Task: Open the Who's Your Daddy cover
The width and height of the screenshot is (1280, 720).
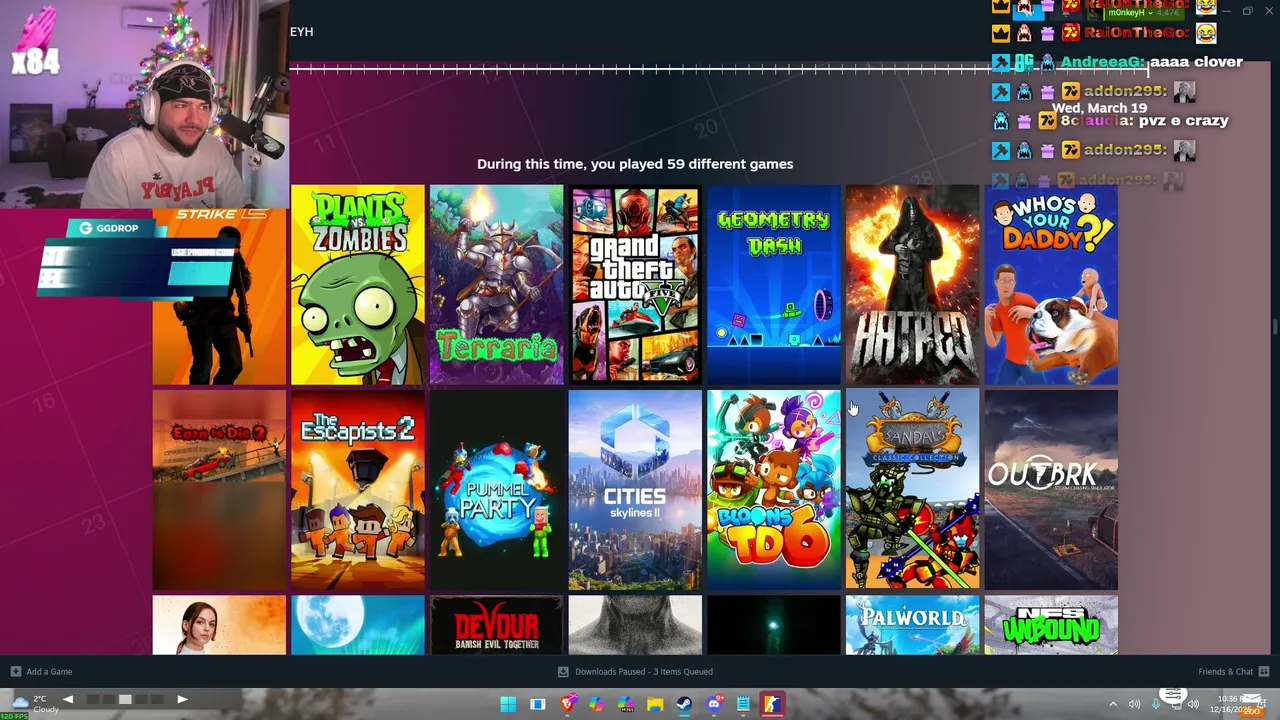Action: 1051,284
